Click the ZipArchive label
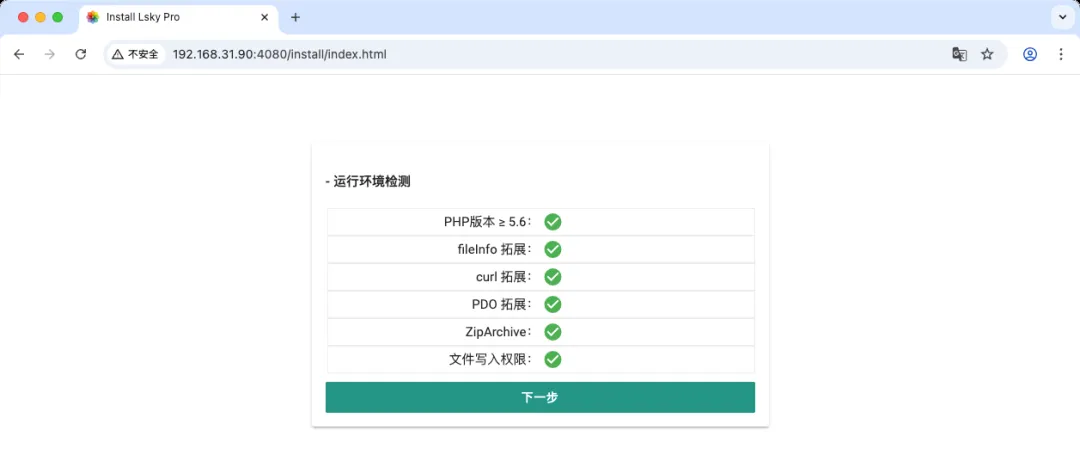Image resolution: width=1080 pixels, height=467 pixels. 499,332
